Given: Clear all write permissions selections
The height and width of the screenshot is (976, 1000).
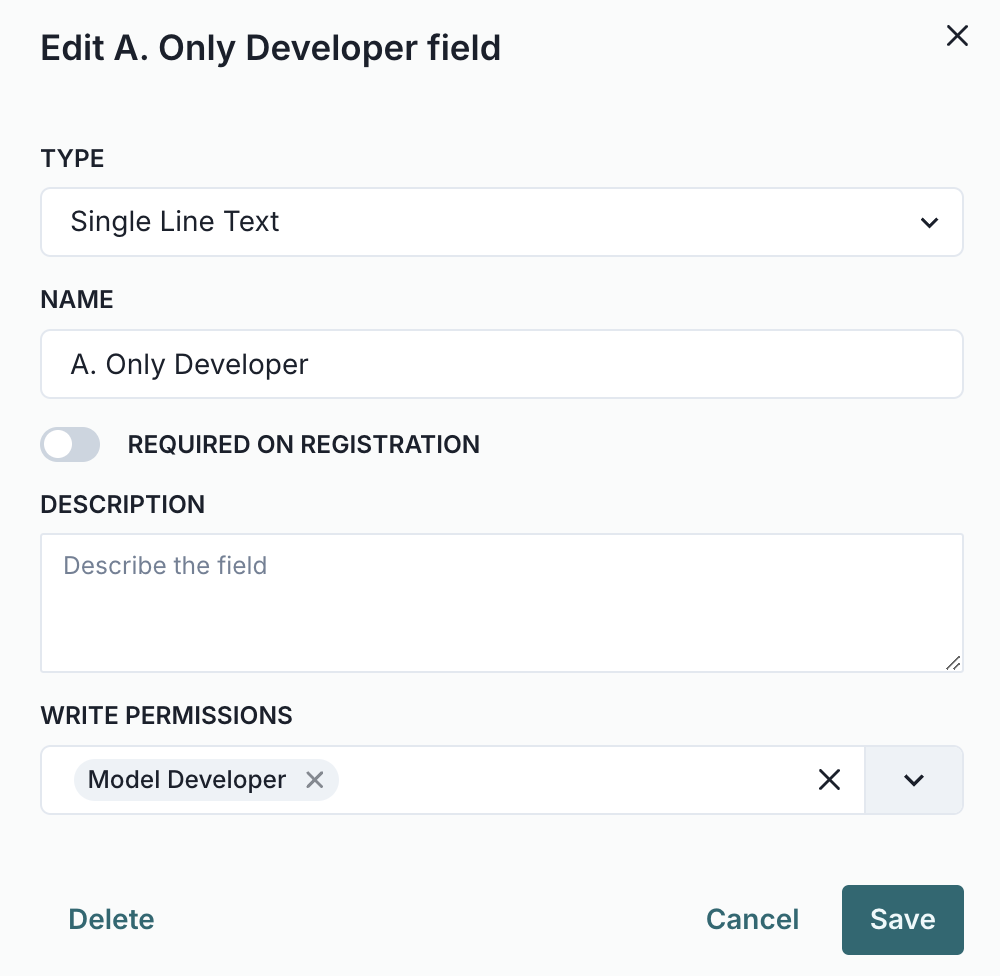Looking at the screenshot, I should tap(829, 780).
